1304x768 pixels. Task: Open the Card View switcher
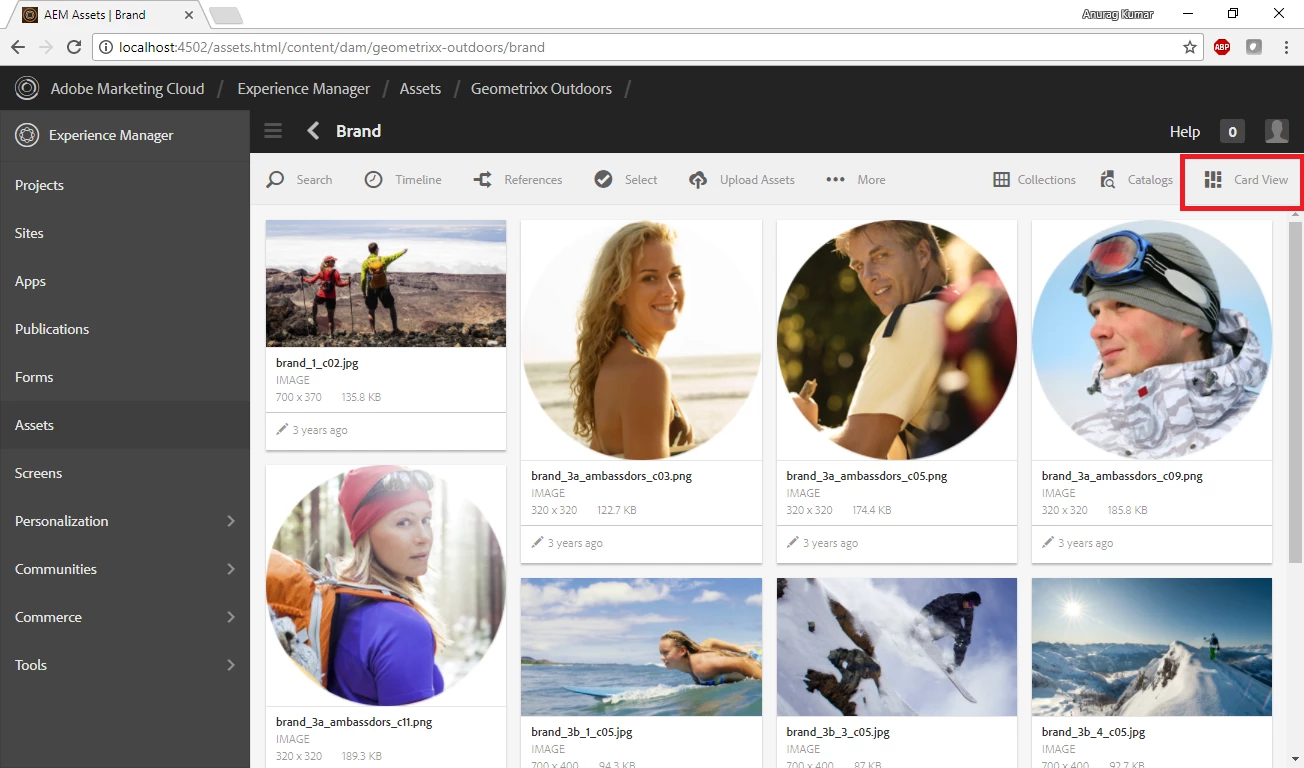[x=1245, y=180]
